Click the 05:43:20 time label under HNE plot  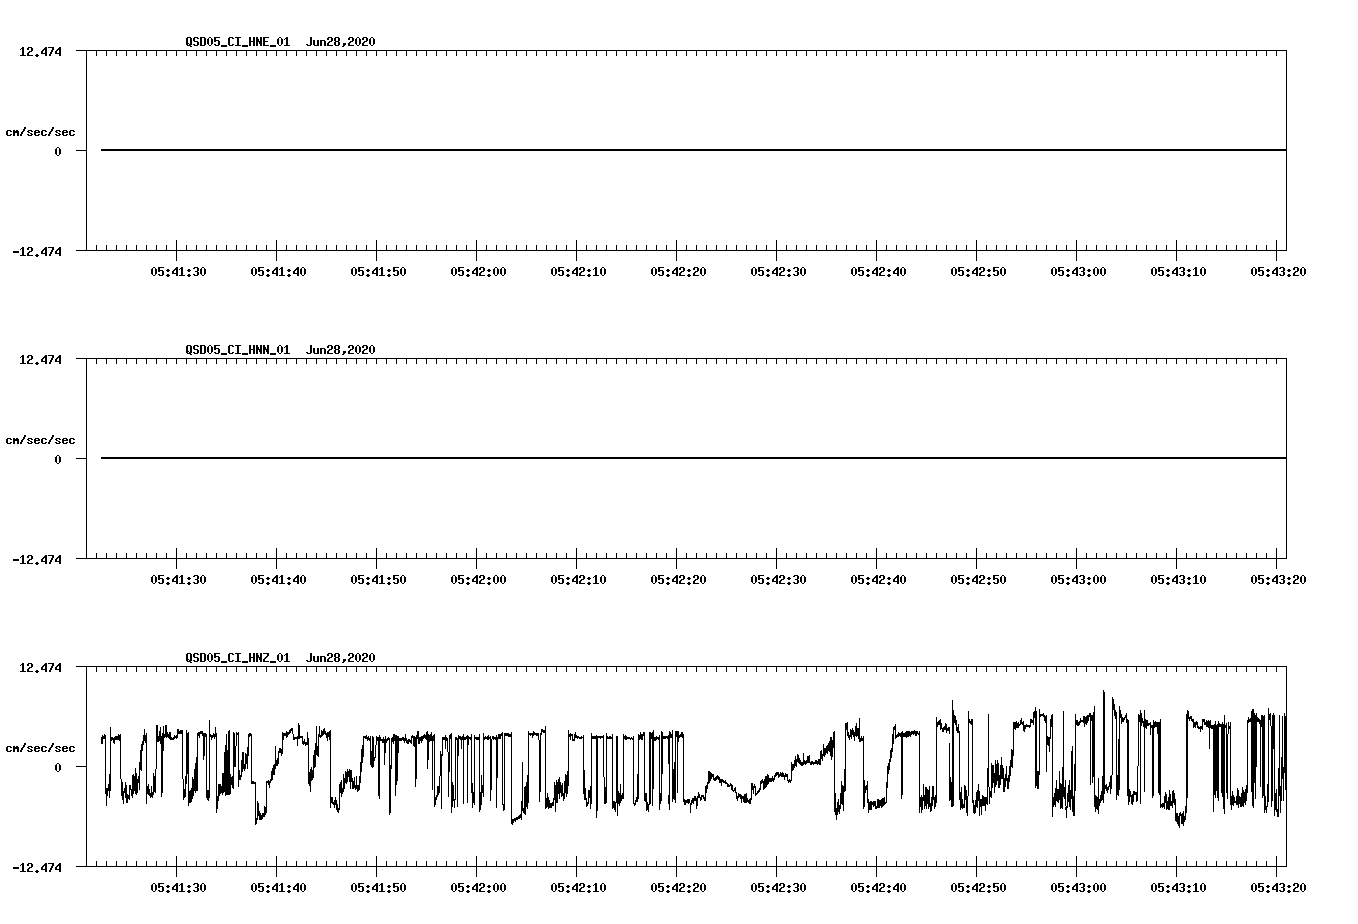1278,271
